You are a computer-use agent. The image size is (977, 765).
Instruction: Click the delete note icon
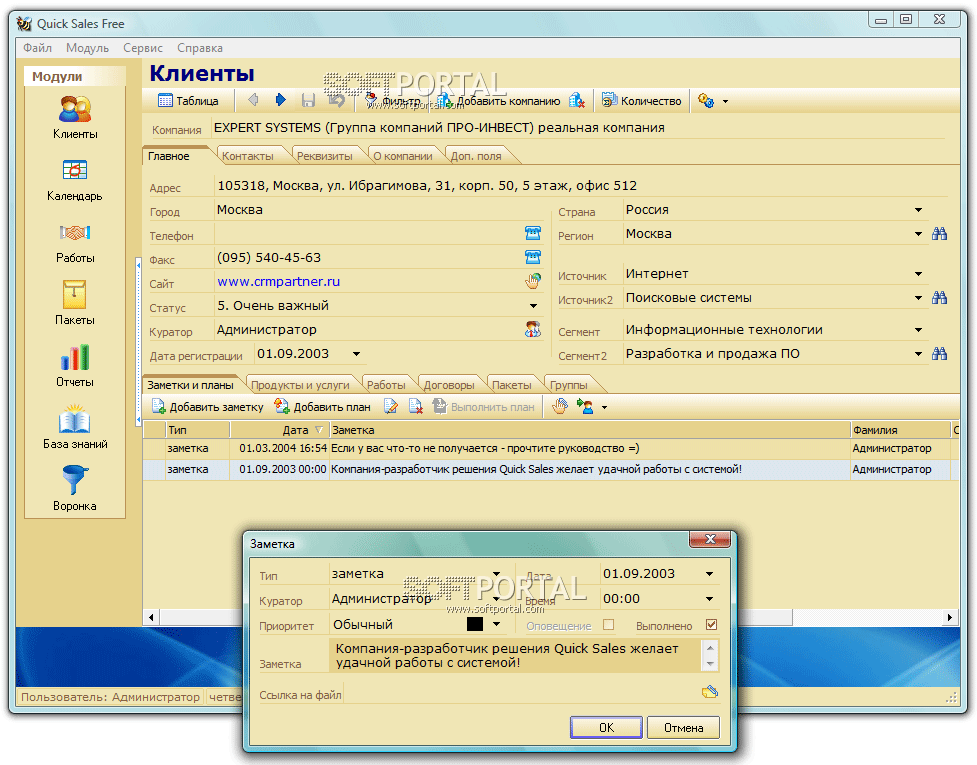[x=416, y=407]
